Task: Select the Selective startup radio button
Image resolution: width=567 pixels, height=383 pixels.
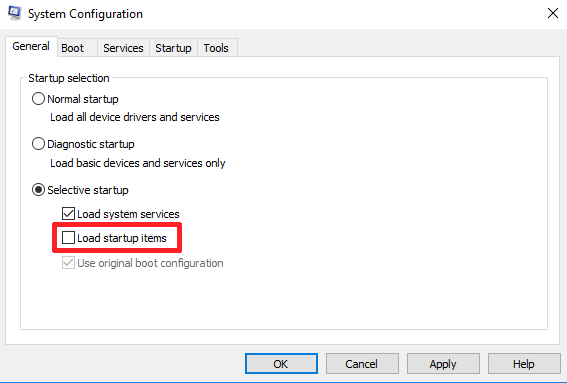Action: point(38,190)
